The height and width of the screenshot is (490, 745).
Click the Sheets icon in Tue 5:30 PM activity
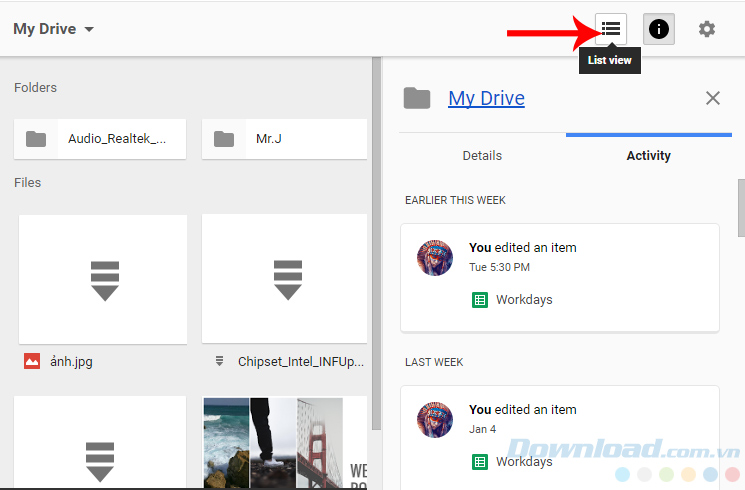480,300
